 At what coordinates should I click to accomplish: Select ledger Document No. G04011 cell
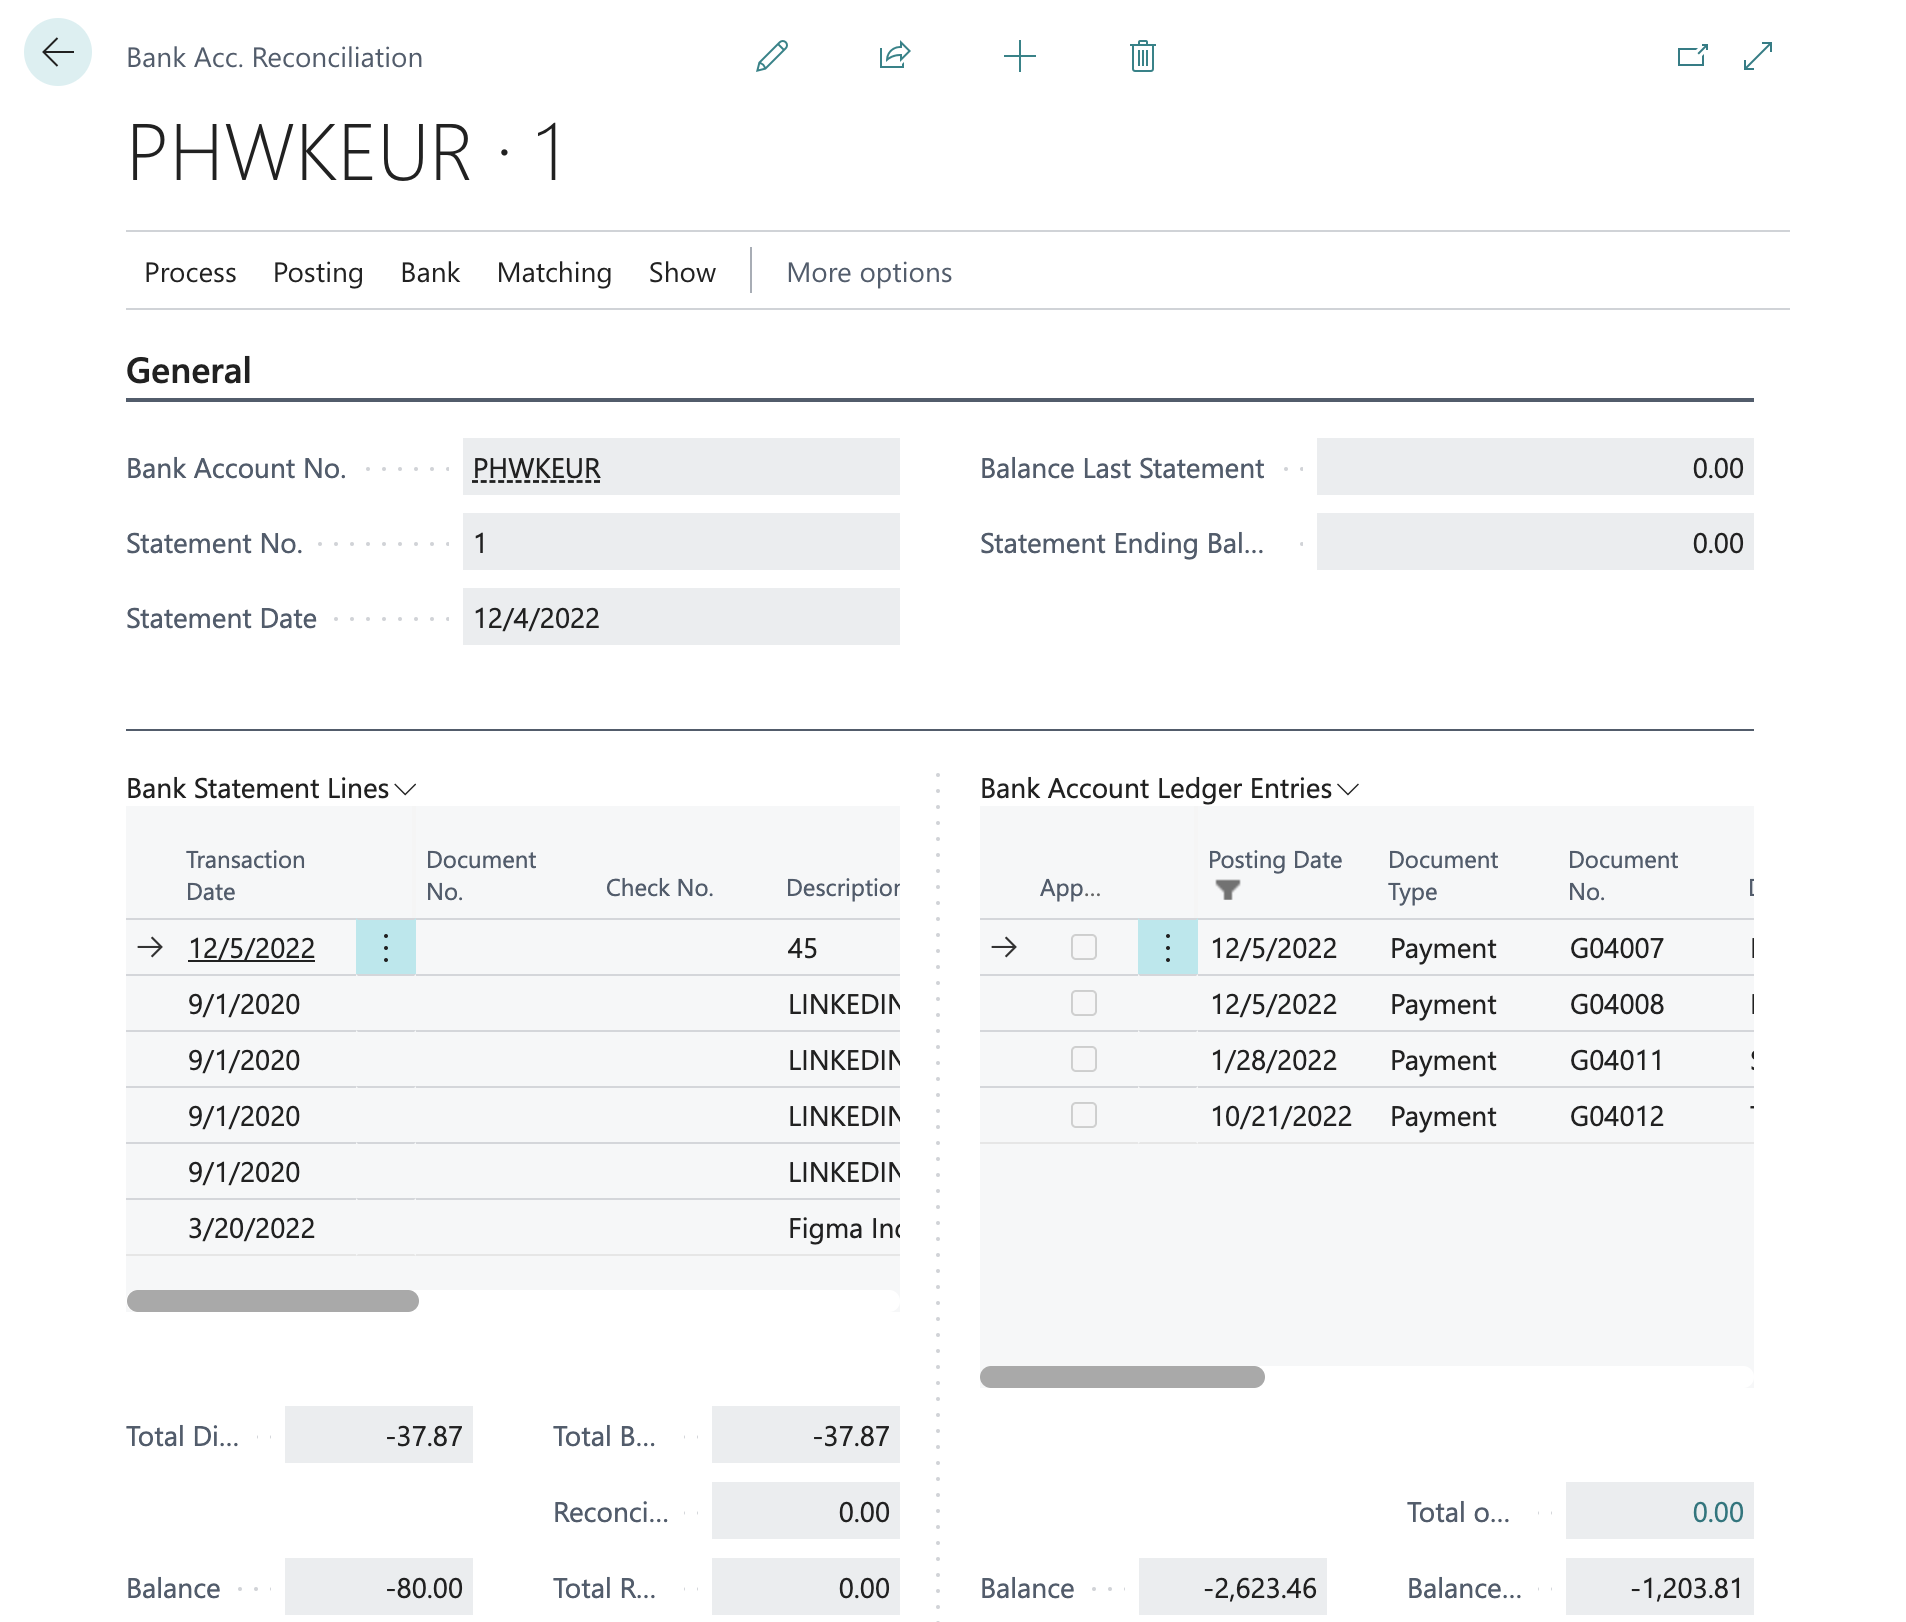coord(1616,1060)
